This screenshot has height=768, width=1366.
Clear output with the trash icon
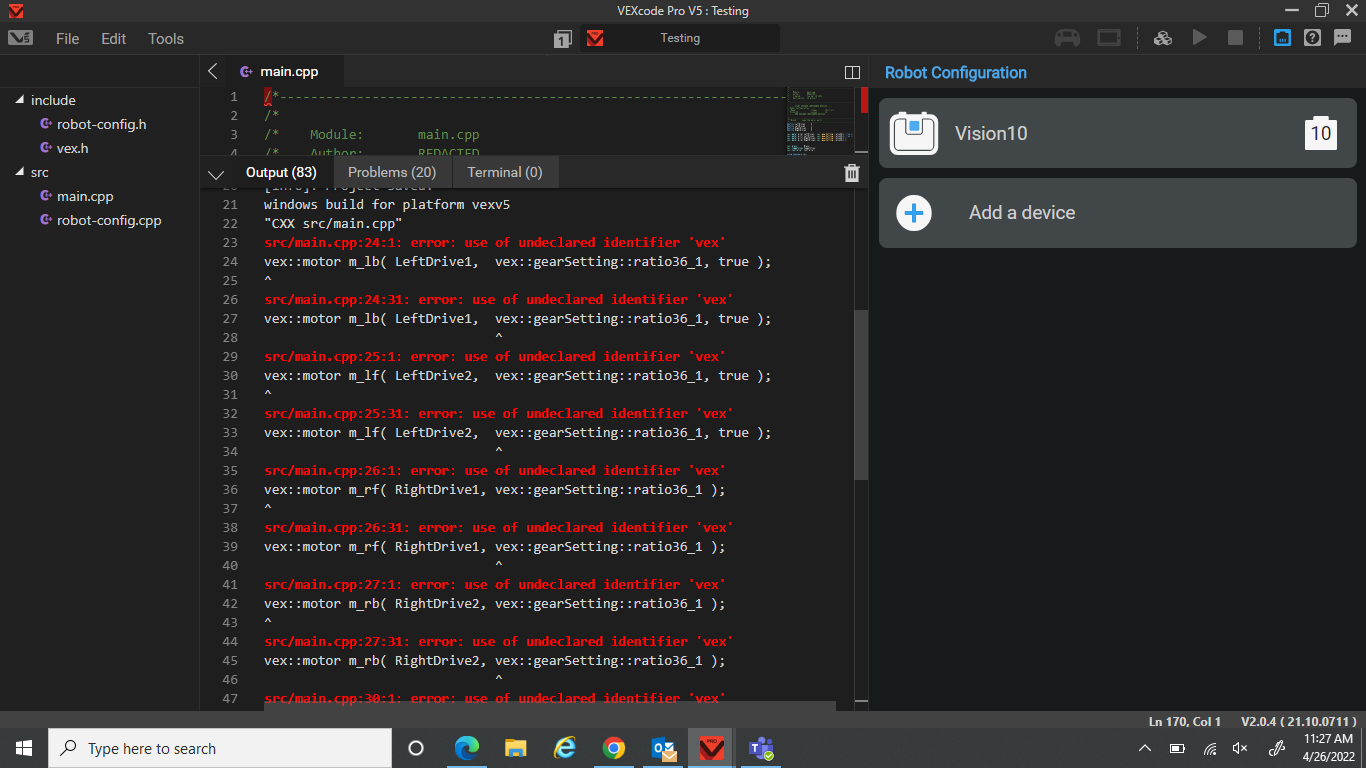coord(852,173)
